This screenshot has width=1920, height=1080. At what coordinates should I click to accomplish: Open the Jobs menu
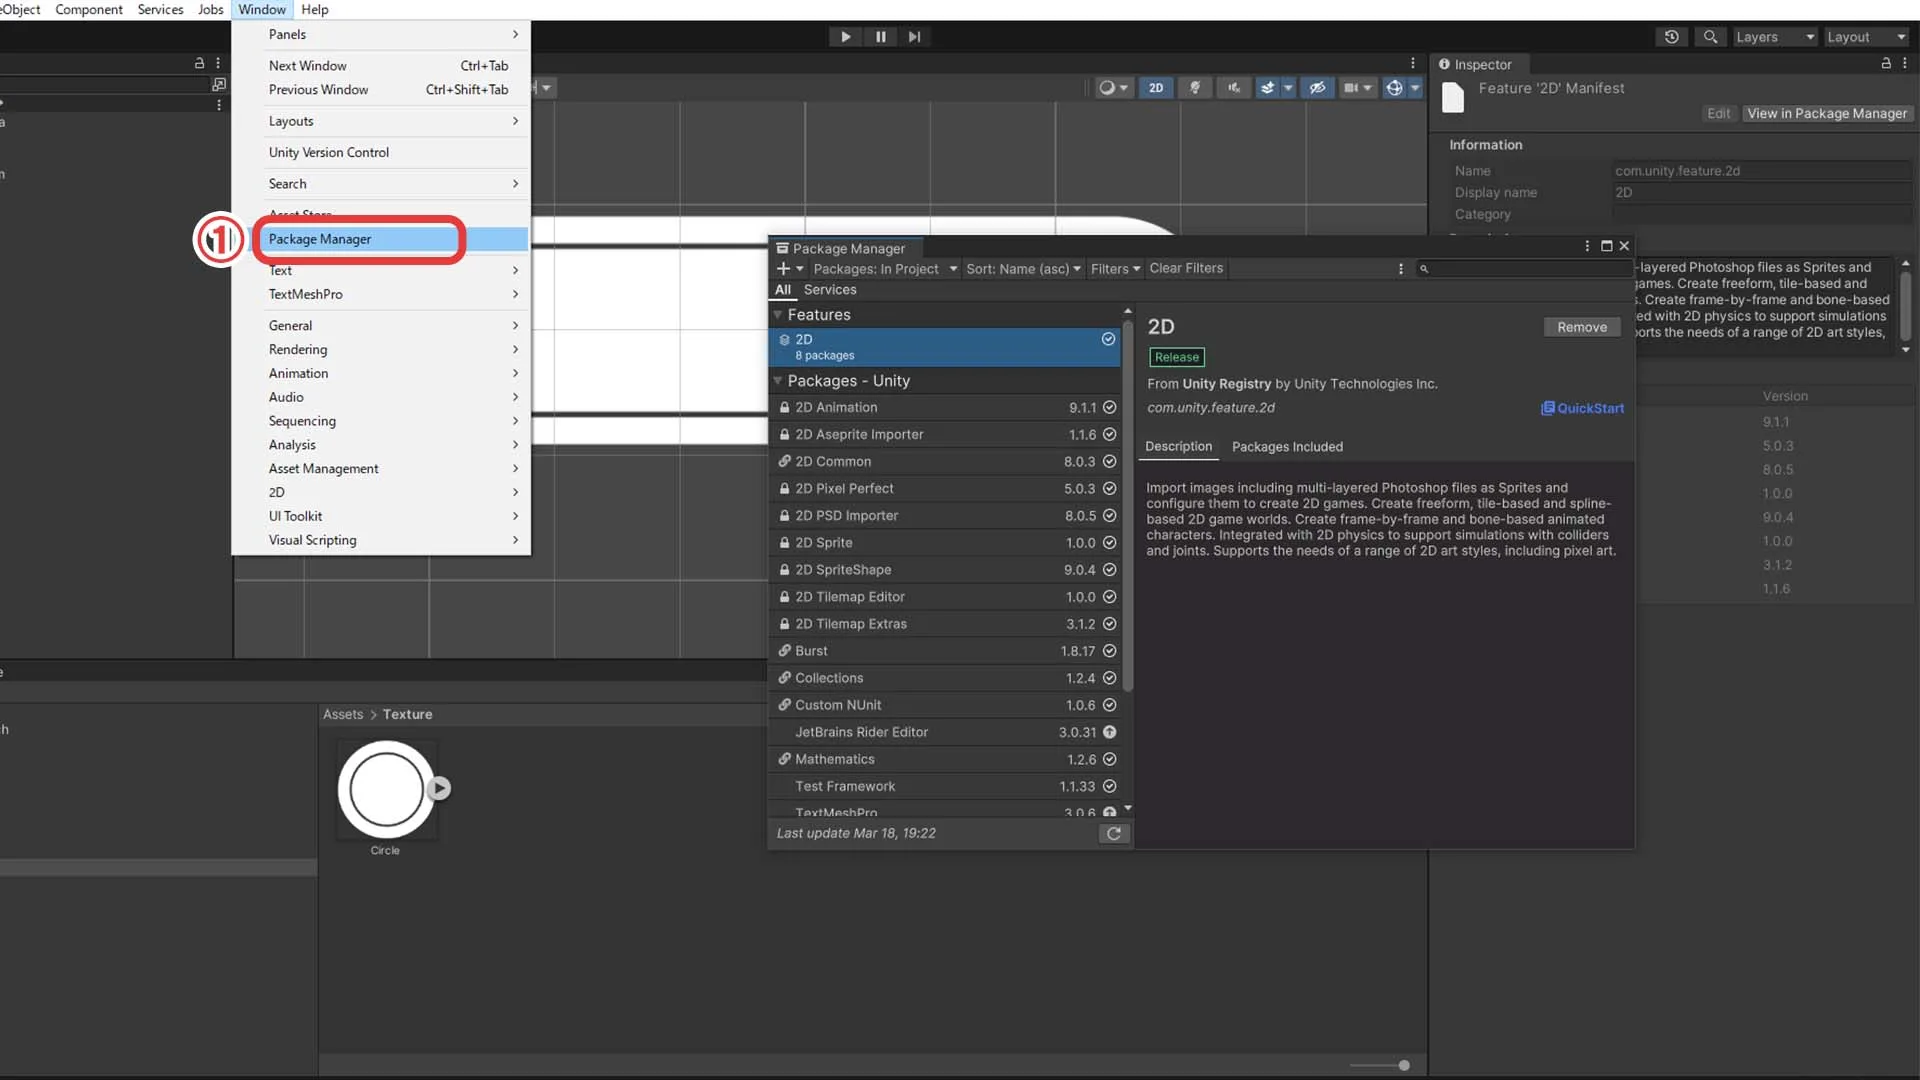pos(210,9)
